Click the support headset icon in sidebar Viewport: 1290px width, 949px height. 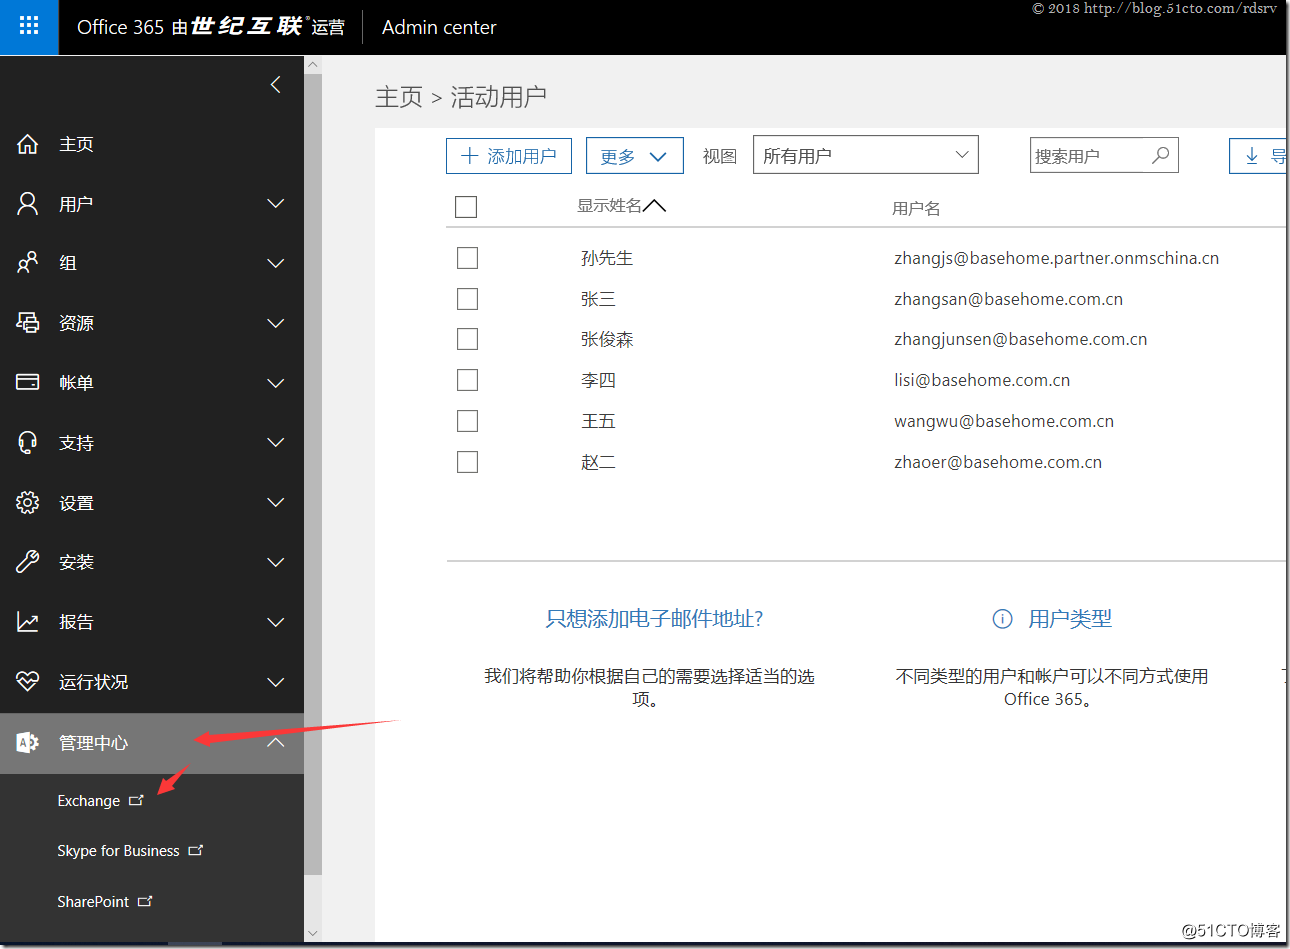pos(28,443)
